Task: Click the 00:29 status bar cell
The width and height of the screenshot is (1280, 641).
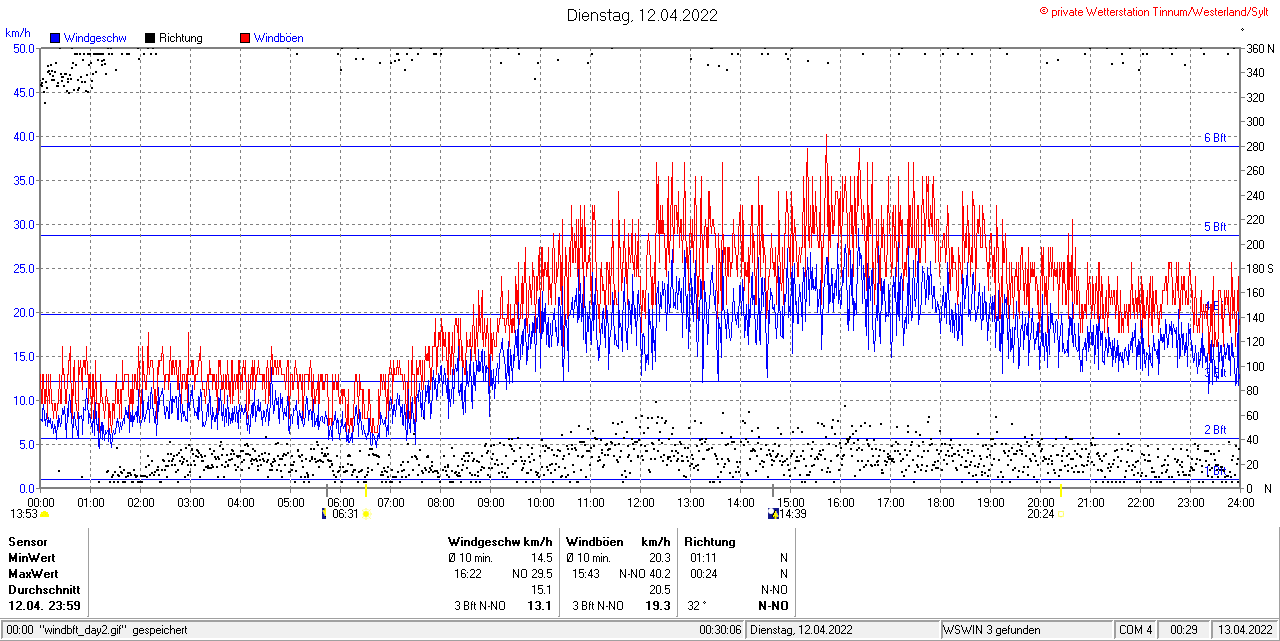Action: (1184, 630)
